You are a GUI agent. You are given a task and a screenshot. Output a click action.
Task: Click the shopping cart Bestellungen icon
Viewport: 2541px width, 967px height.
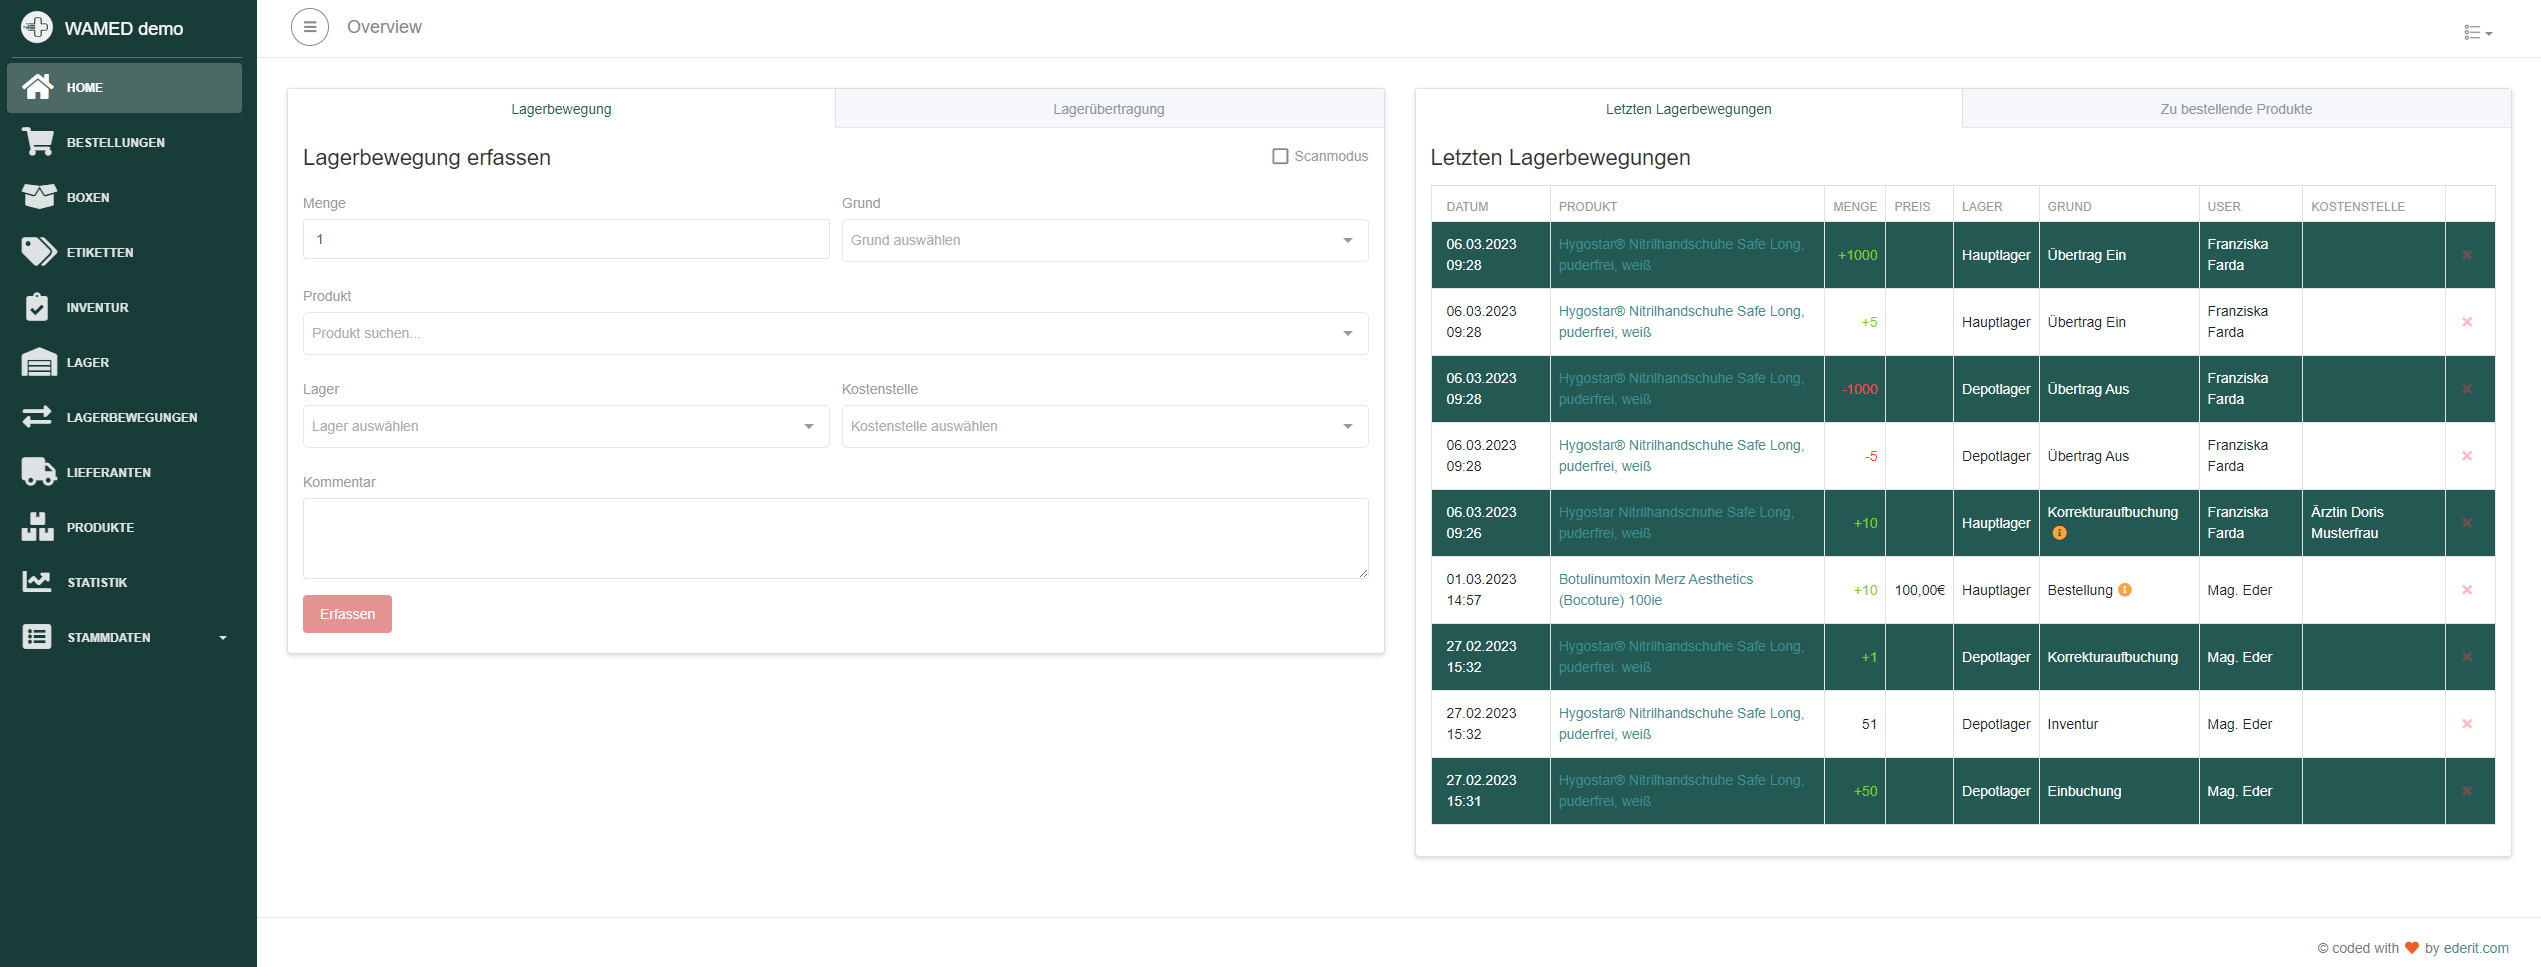pos(38,142)
